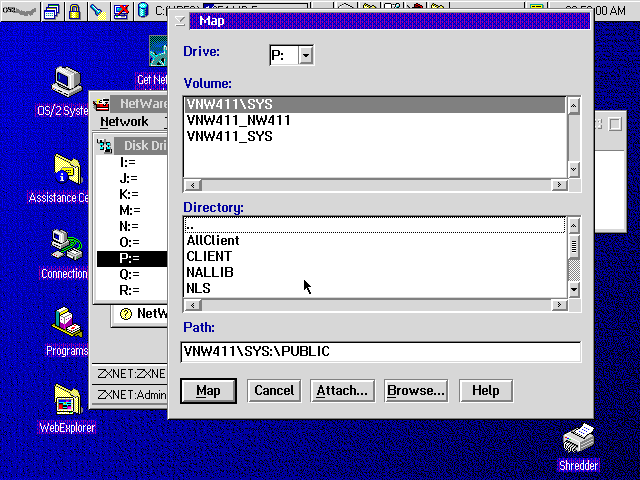The width and height of the screenshot is (640, 480).
Task: Click Directory list scroll down arrow
Action: click(573, 289)
